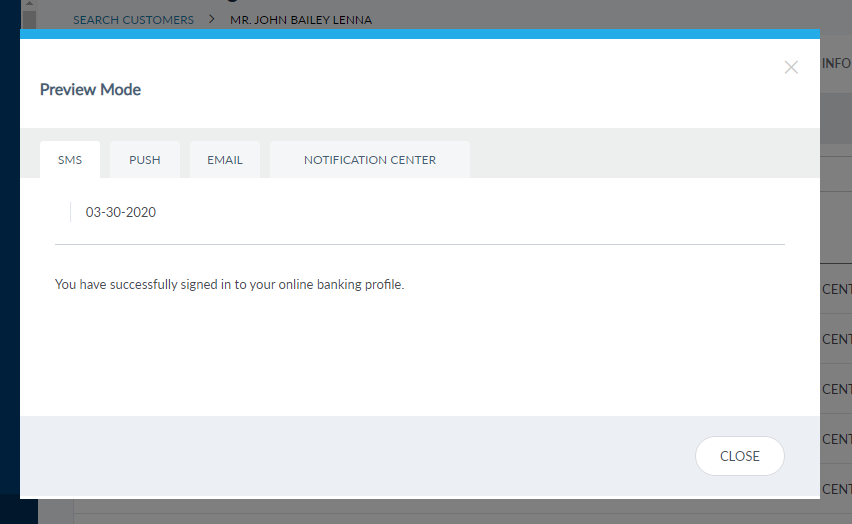
Task: Click the blue bar atop the dialog
Action: coord(420,34)
